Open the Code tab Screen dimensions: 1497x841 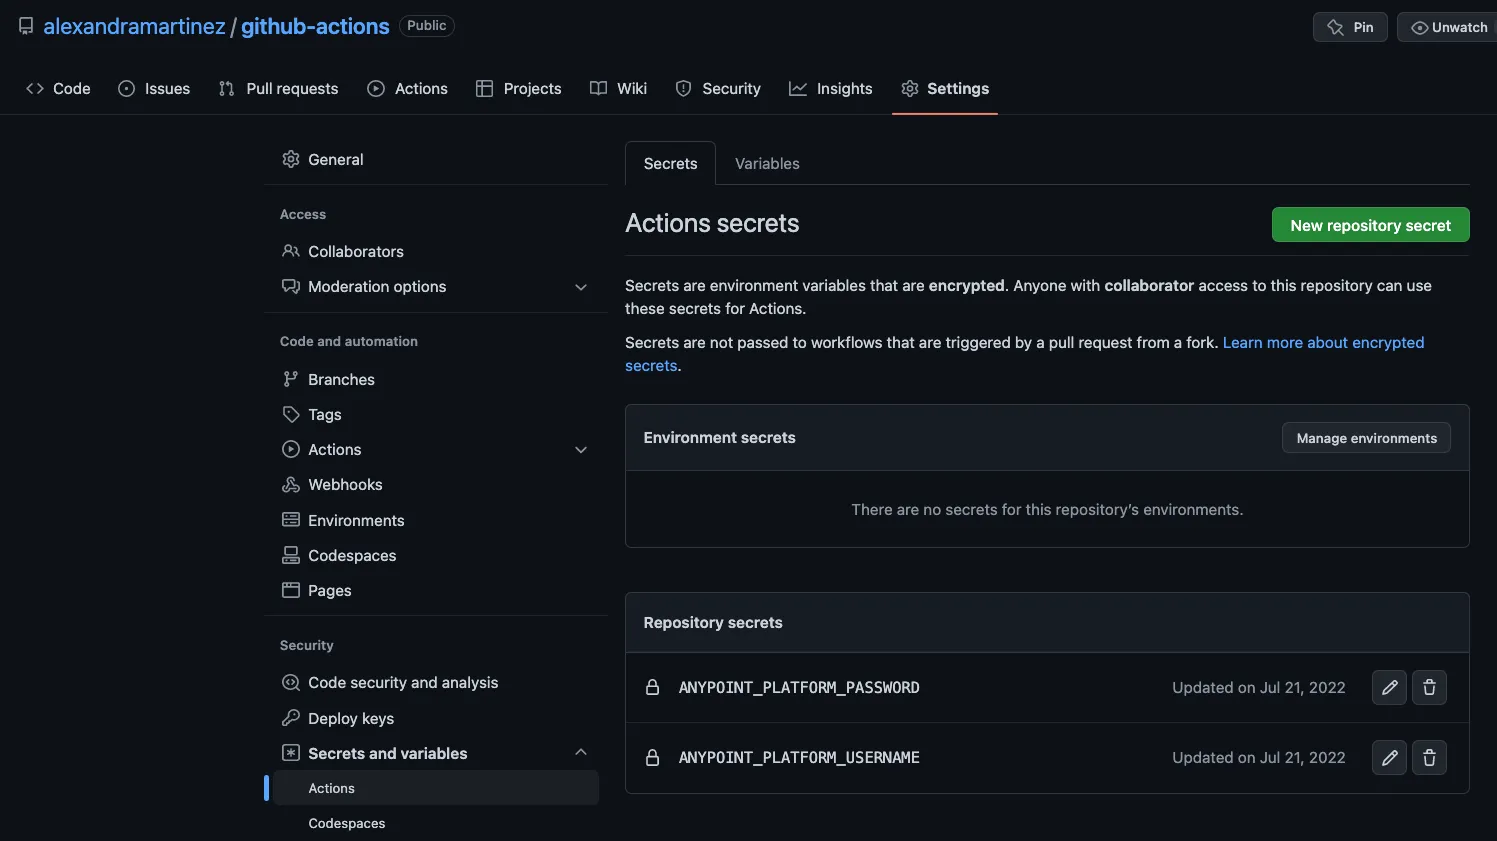(x=58, y=88)
